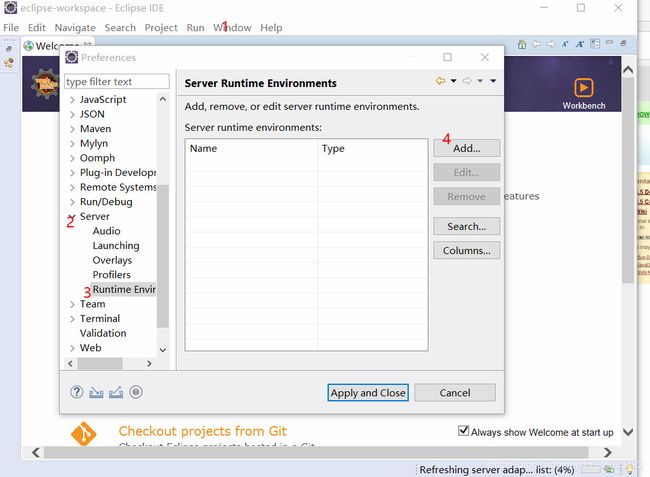Expand the Terminal preferences node
Image resolution: width=650 pixels, height=477 pixels.
click(x=73, y=319)
